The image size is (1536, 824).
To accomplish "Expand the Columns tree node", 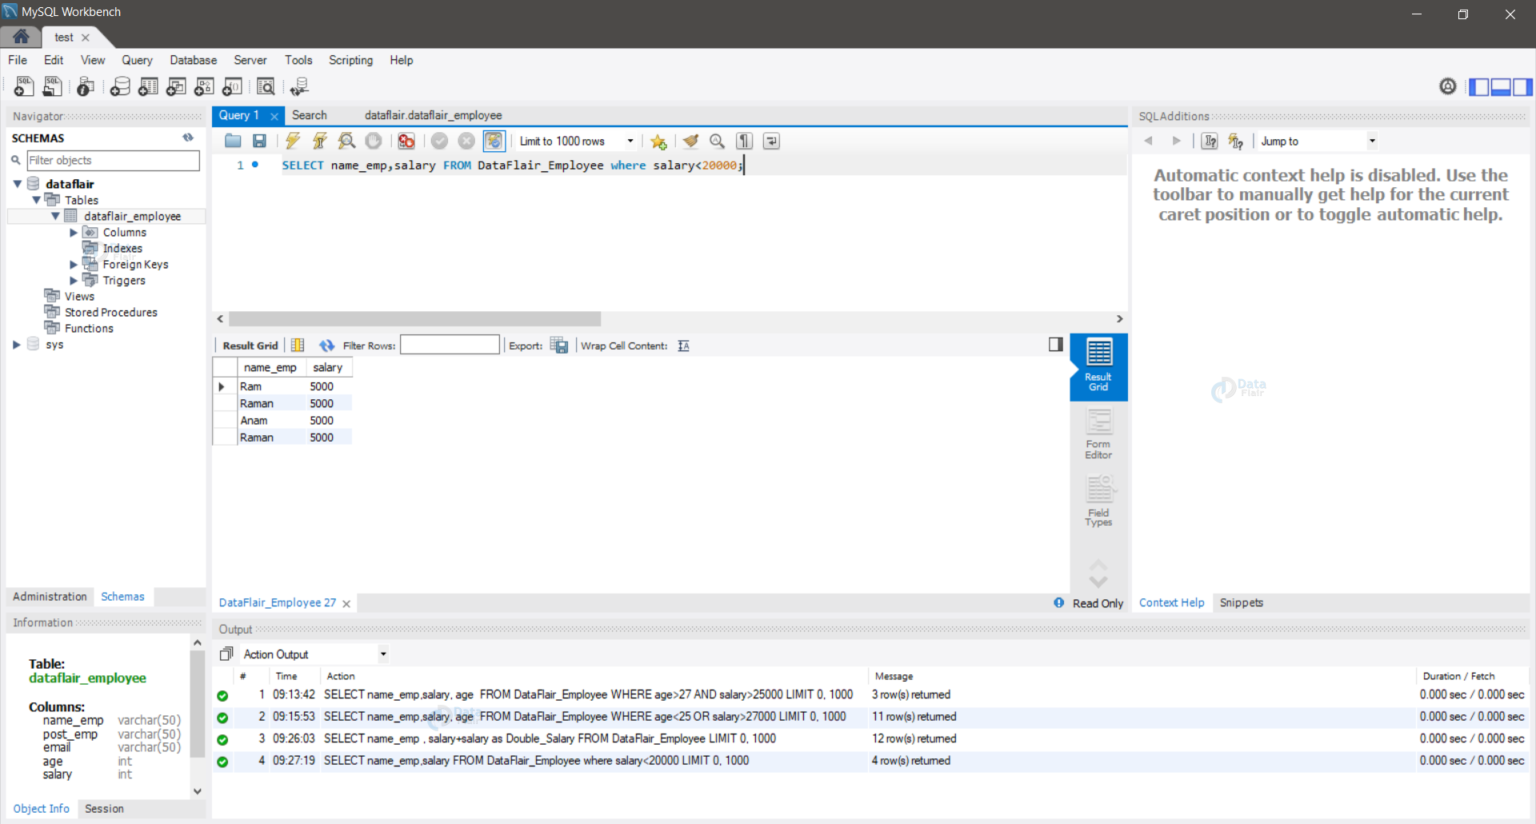I will (x=73, y=232).
